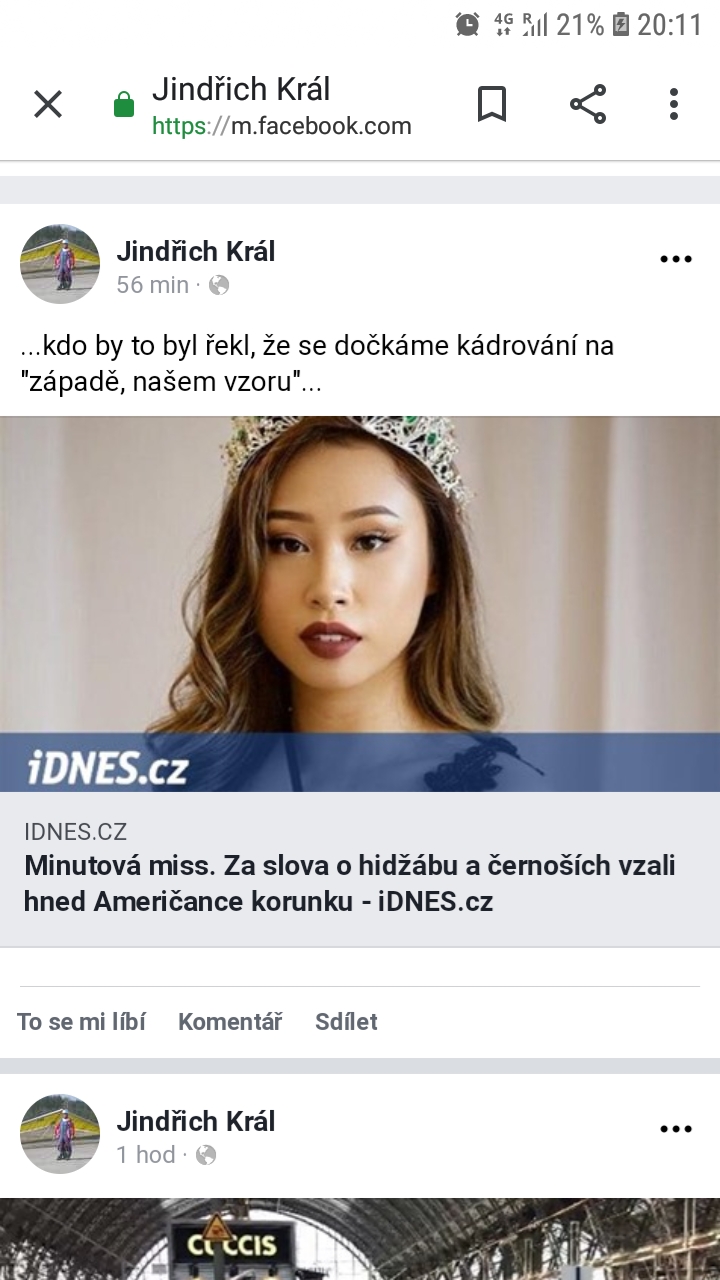Open the Minutová miss article headline link

(350, 883)
